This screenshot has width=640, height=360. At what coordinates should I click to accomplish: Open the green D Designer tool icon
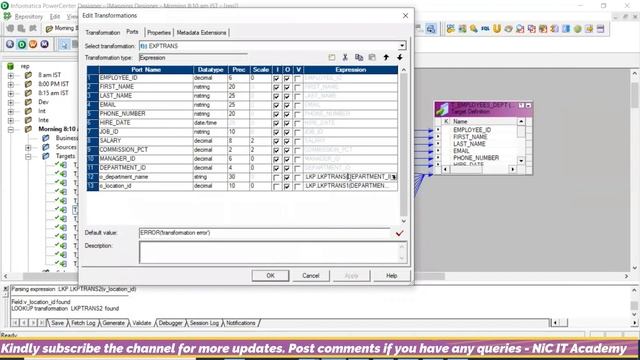(22, 44)
